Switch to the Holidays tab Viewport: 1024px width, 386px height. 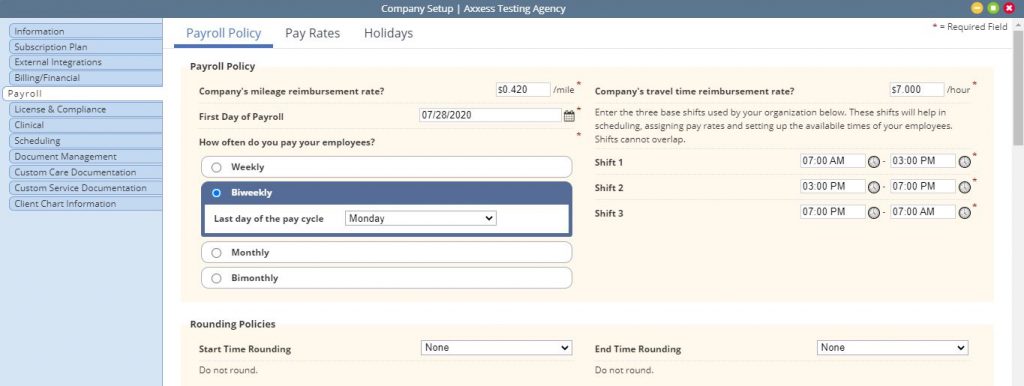coord(389,33)
